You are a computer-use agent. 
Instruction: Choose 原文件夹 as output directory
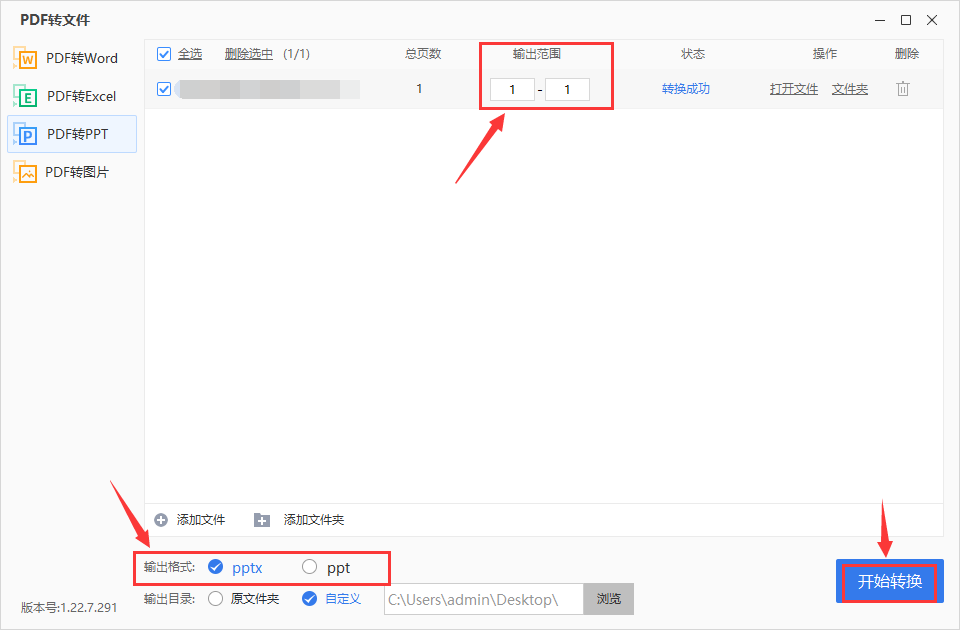click(215, 599)
